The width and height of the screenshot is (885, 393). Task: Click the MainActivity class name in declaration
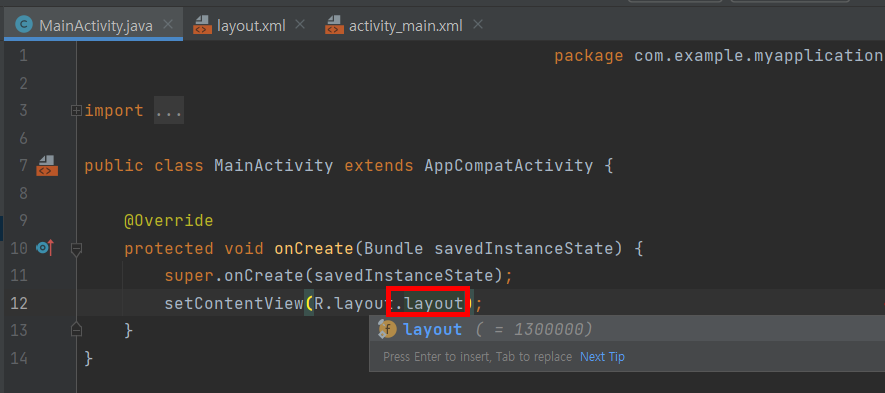tap(274, 166)
